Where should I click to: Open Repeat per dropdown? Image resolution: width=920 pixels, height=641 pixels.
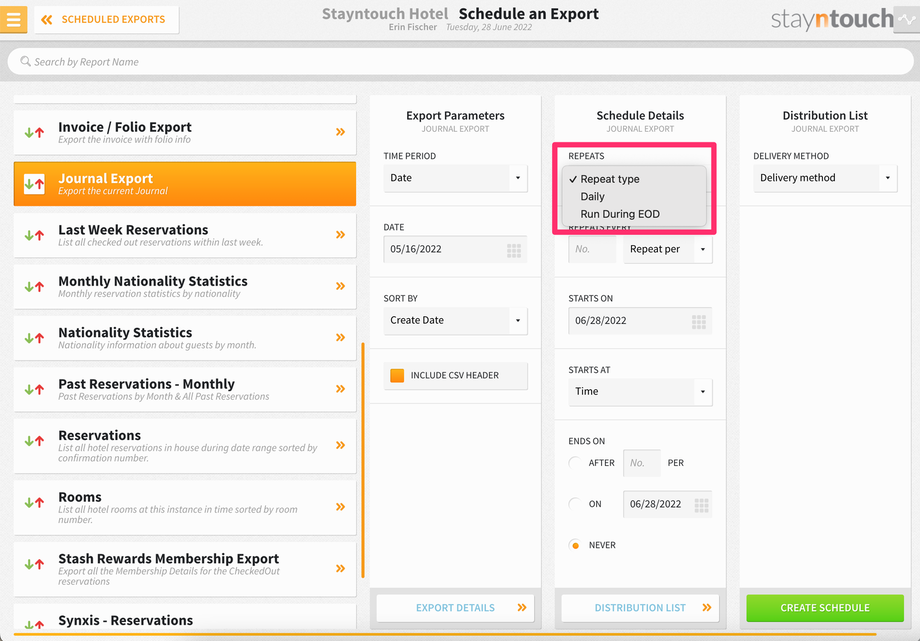point(668,249)
